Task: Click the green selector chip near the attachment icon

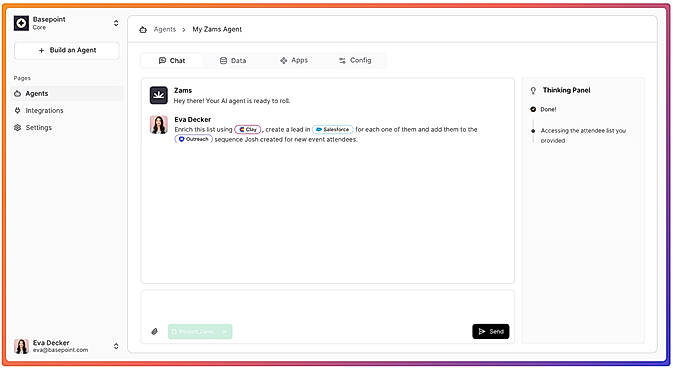Action: (x=200, y=332)
